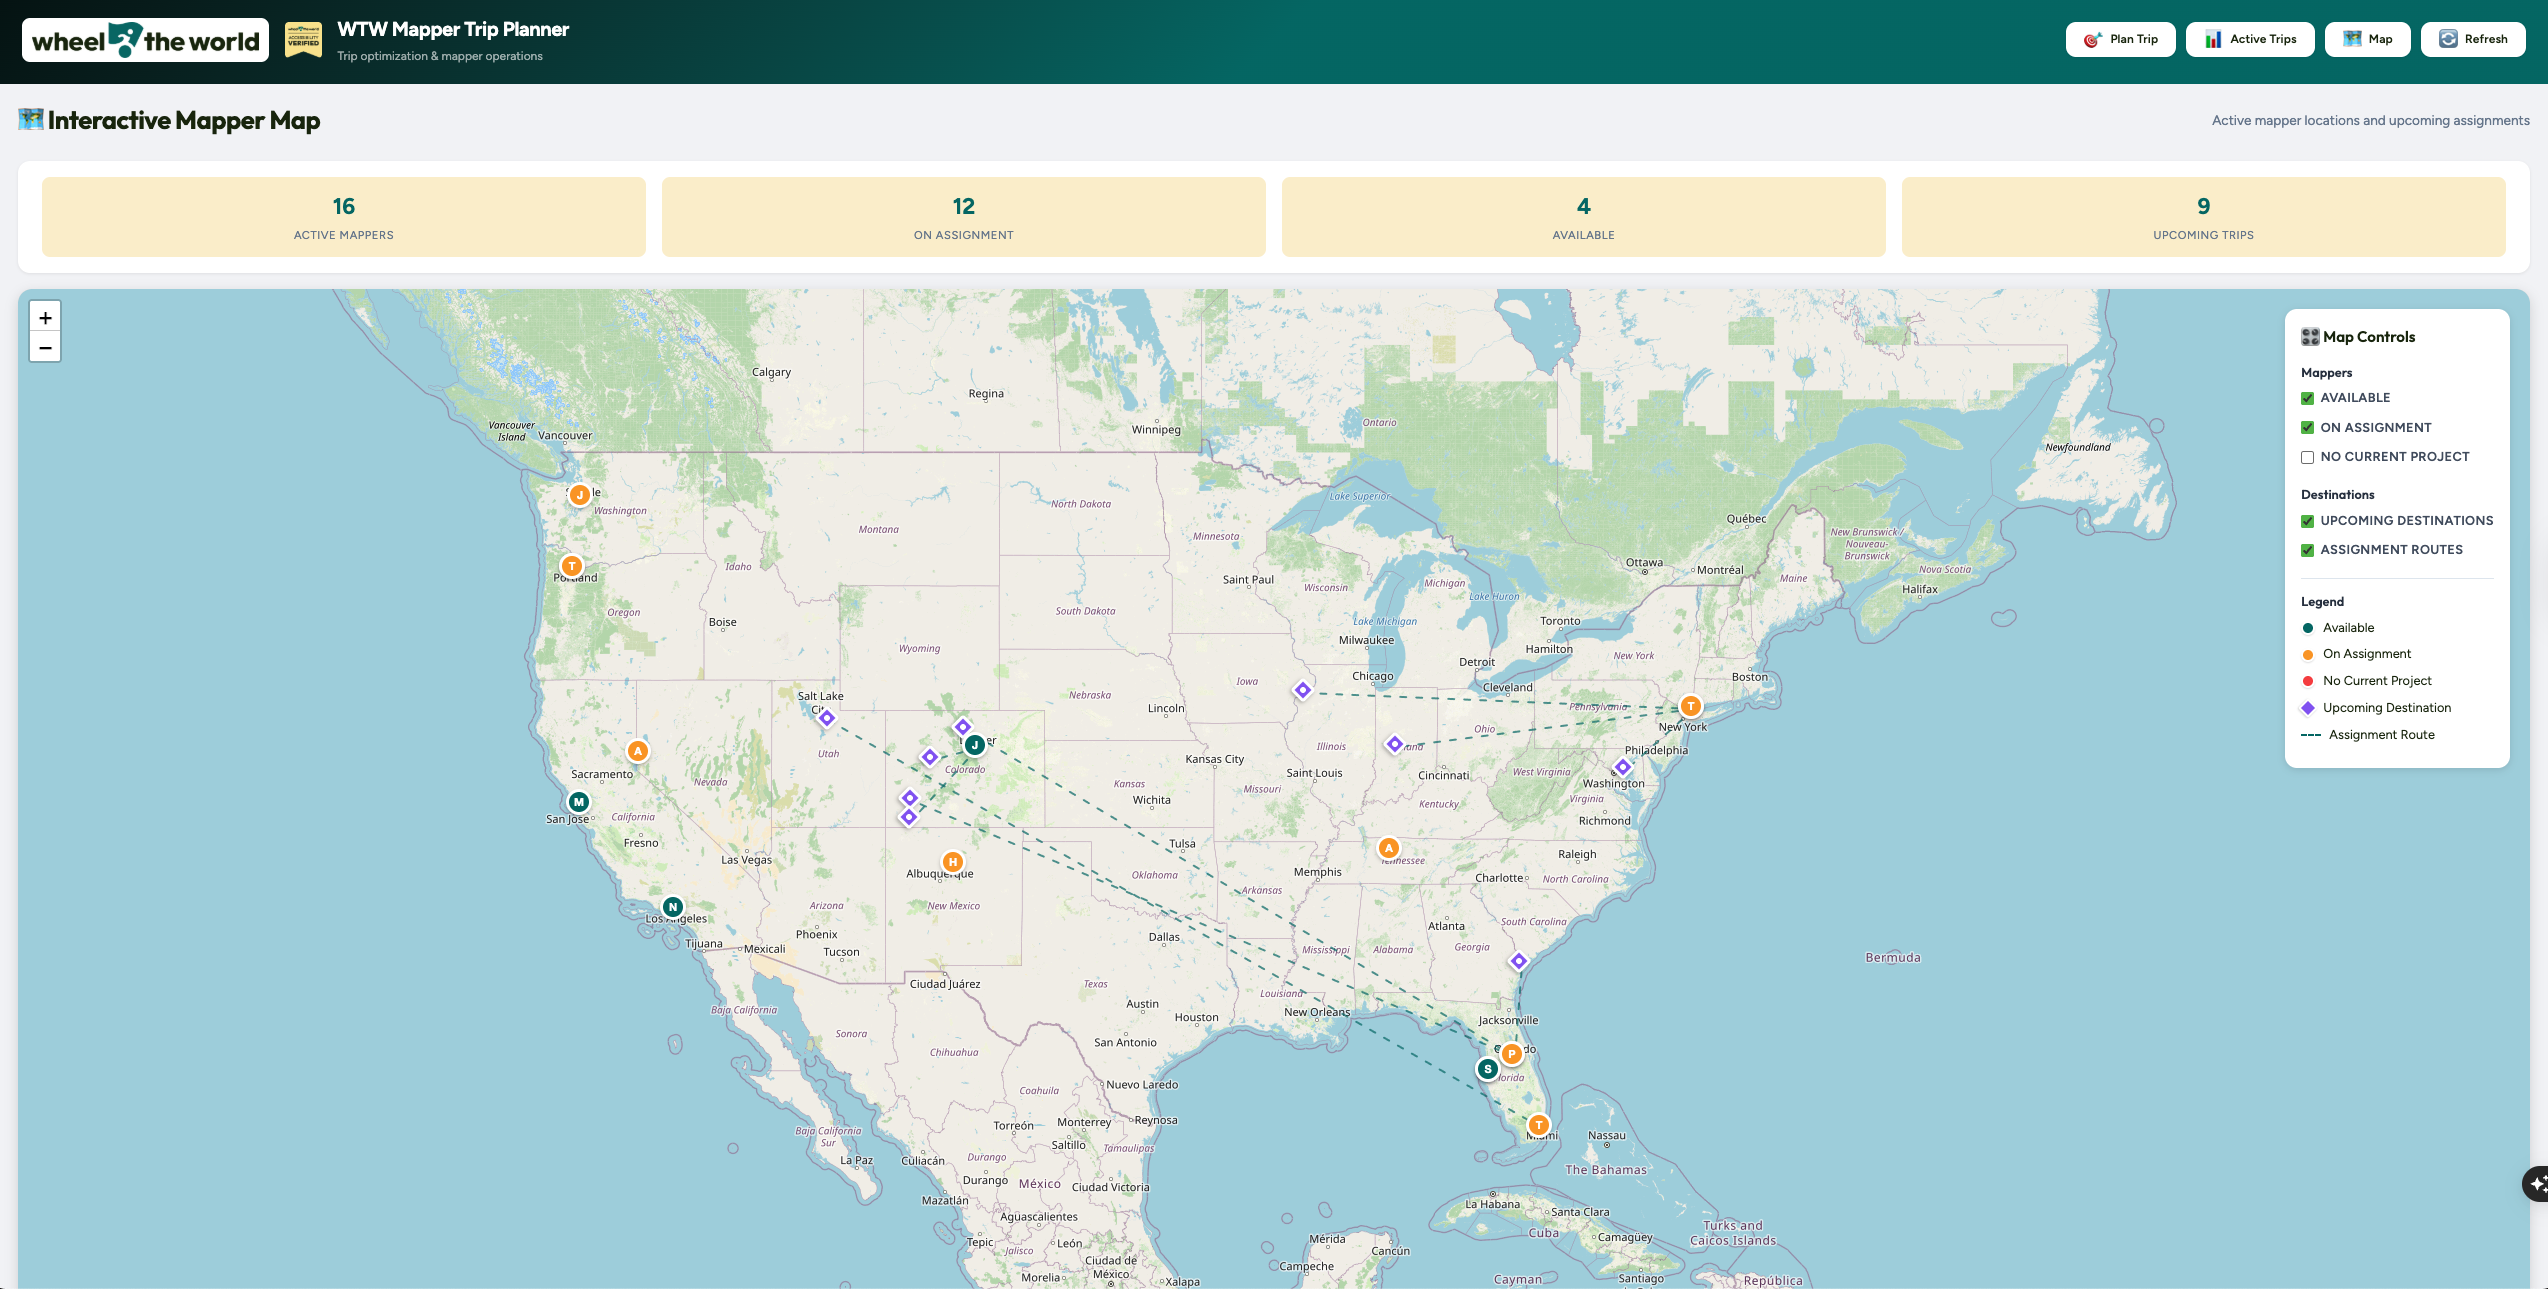Click the teal mapper marker S in Florida
The height and width of the screenshot is (1289, 2548).
click(x=1486, y=1068)
